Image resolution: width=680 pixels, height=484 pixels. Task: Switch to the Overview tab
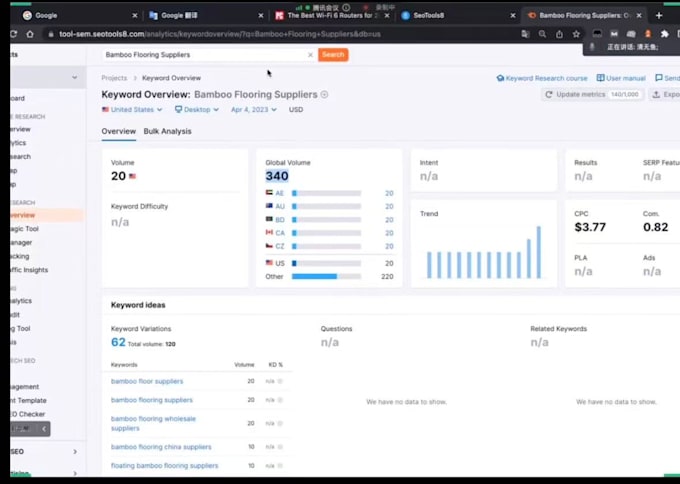tap(118, 131)
